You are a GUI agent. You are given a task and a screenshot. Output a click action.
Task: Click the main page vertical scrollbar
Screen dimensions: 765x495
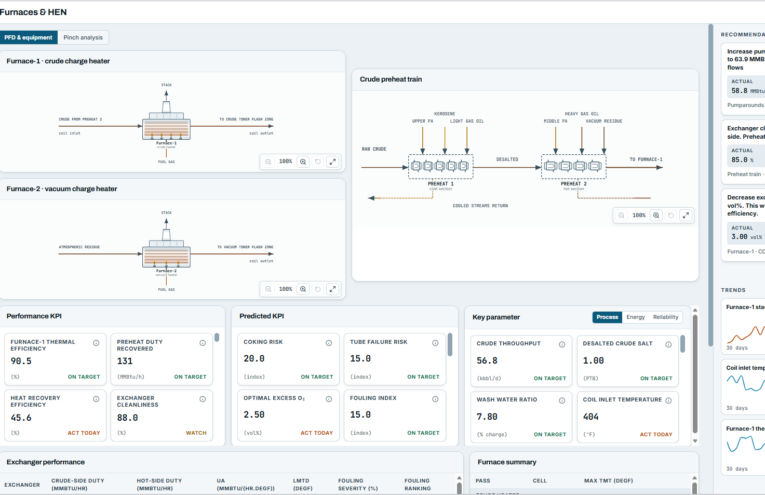710,185
